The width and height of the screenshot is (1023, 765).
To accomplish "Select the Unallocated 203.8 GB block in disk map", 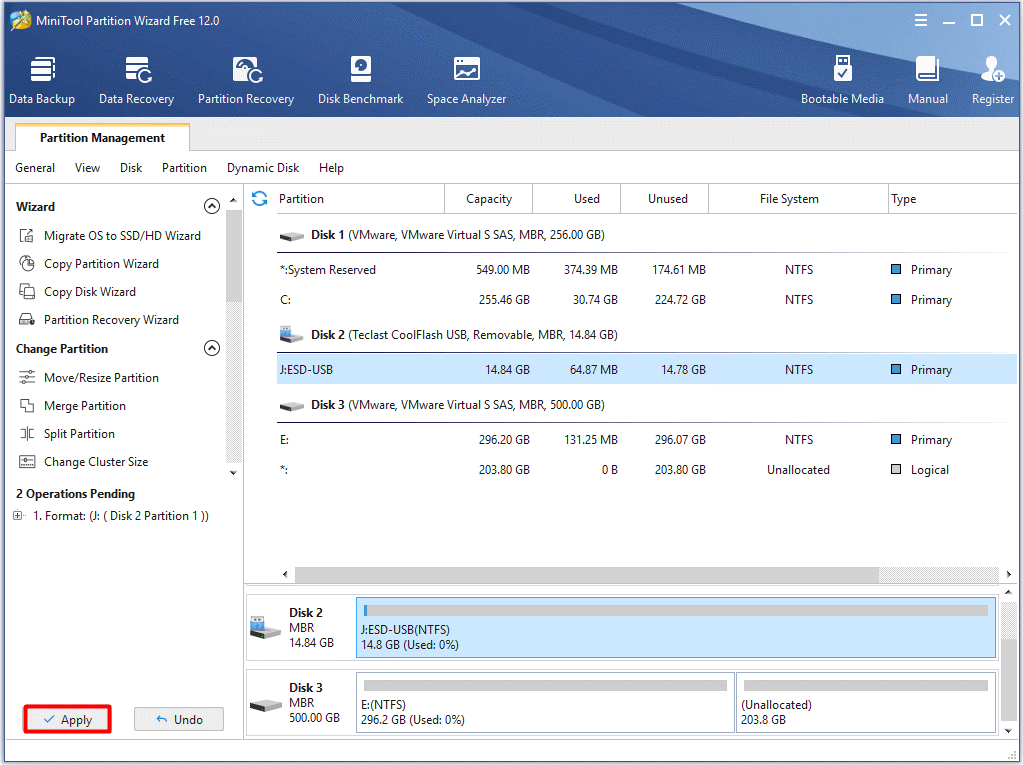I will pyautogui.click(x=866, y=703).
